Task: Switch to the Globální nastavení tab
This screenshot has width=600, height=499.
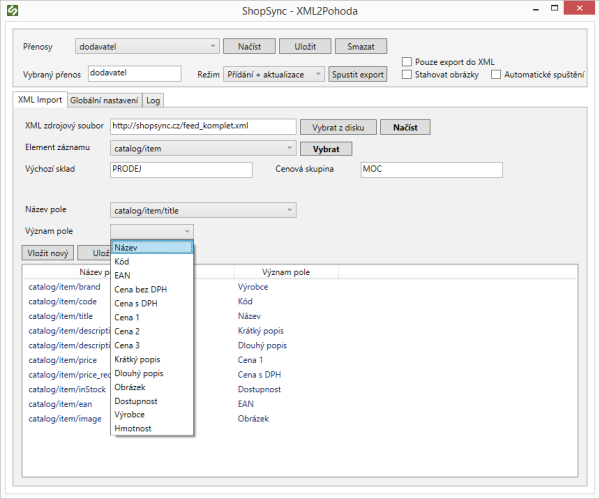Action: click(105, 100)
